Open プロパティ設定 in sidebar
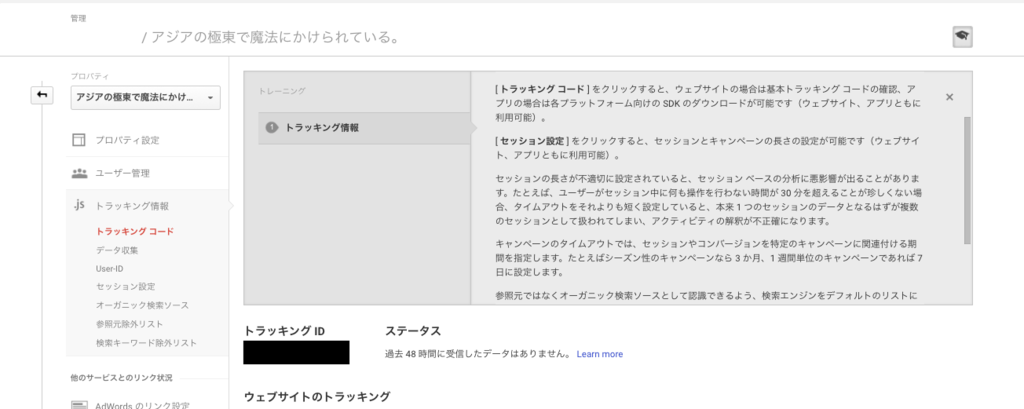The image size is (1024, 409). click(x=127, y=140)
